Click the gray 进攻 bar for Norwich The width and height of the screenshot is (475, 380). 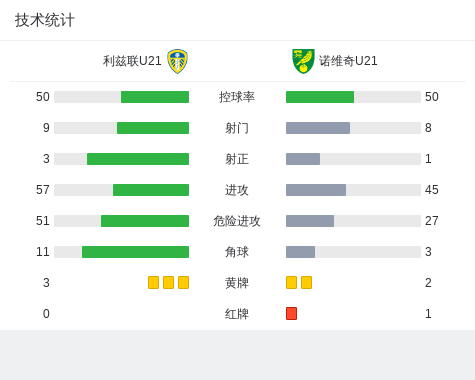click(316, 190)
